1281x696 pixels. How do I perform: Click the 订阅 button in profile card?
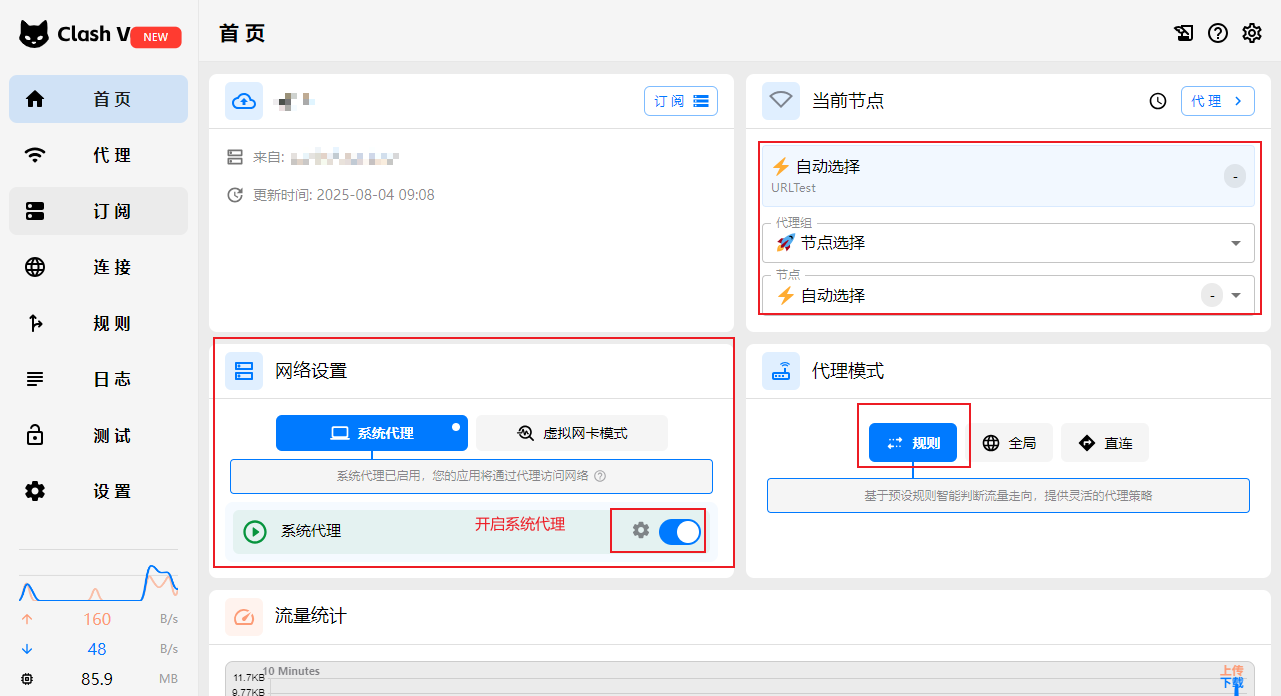click(x=681, y=101)
